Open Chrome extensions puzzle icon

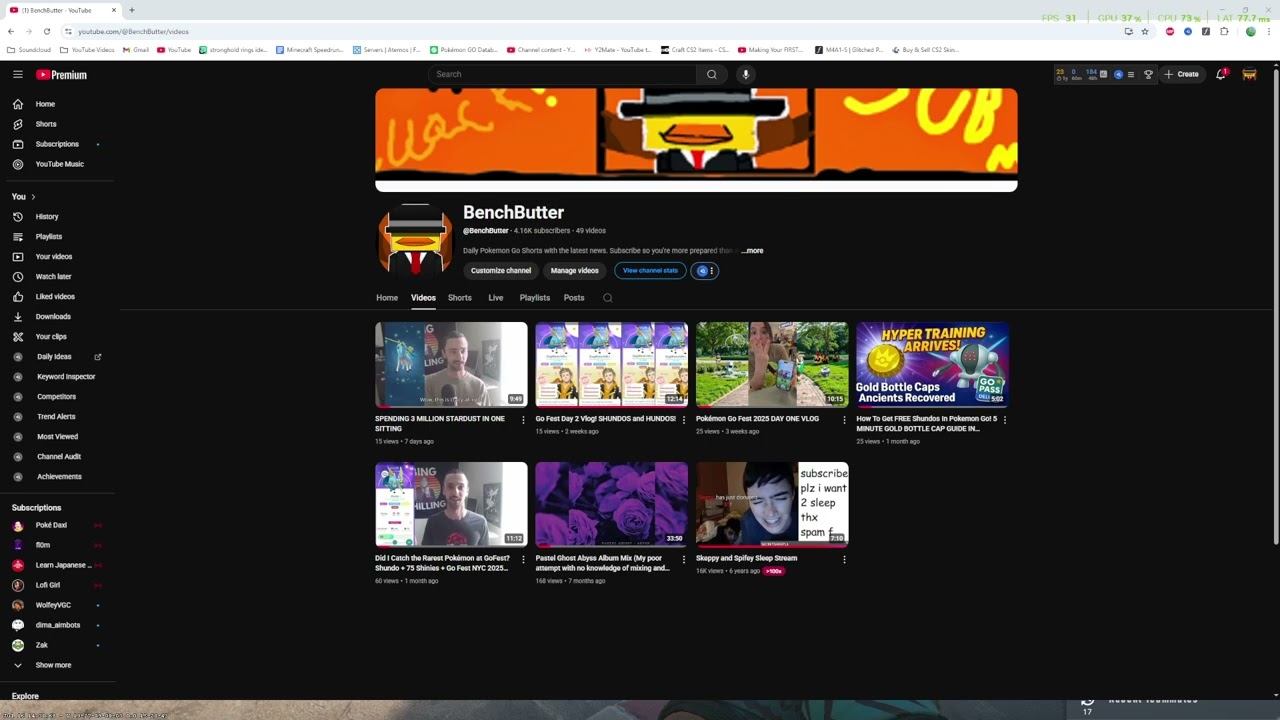pyautogui.click(x=1224, y=31)
